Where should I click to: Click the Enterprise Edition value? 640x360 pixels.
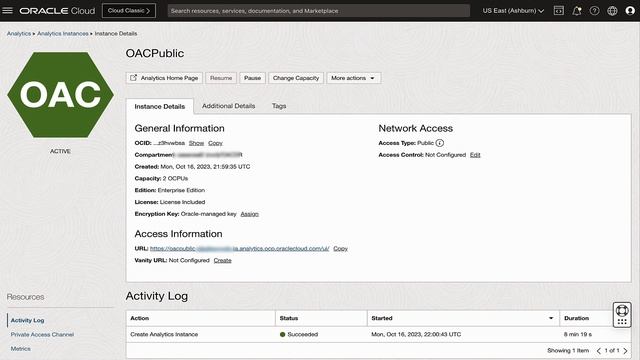(x=181, y=190)
